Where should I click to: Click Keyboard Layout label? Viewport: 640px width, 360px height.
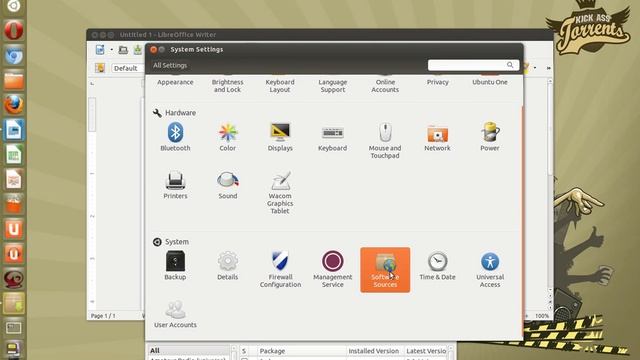(x=280, y=86)
